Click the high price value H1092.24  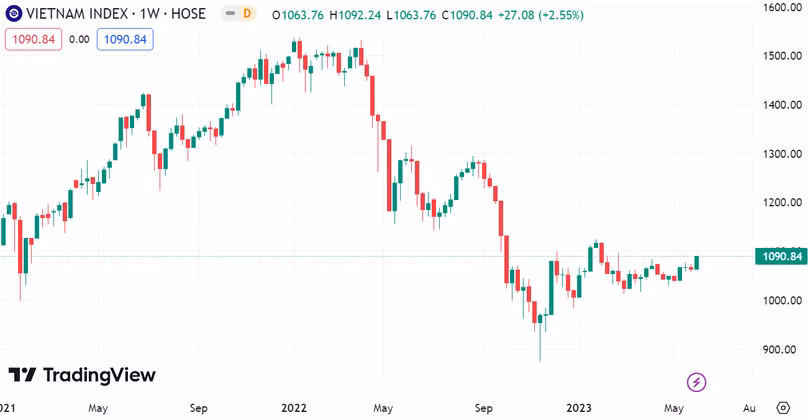point(367,15)
